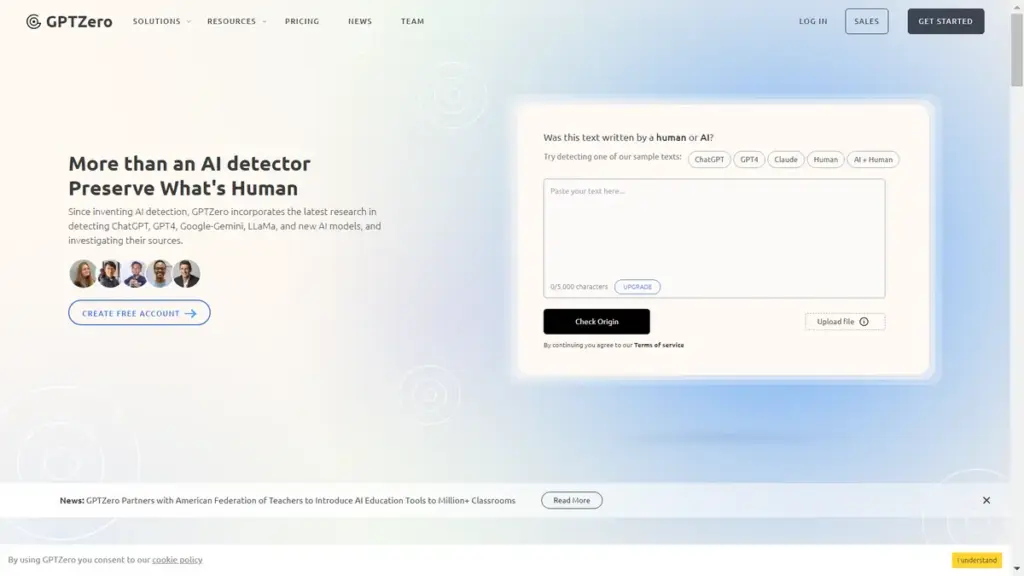Click the Get Started button
Viewport: 1024px width, 576px height.
click(946, 22)
